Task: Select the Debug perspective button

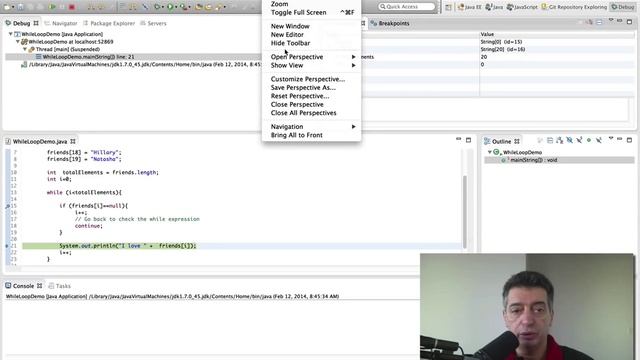Action: (x=622, y=7)
